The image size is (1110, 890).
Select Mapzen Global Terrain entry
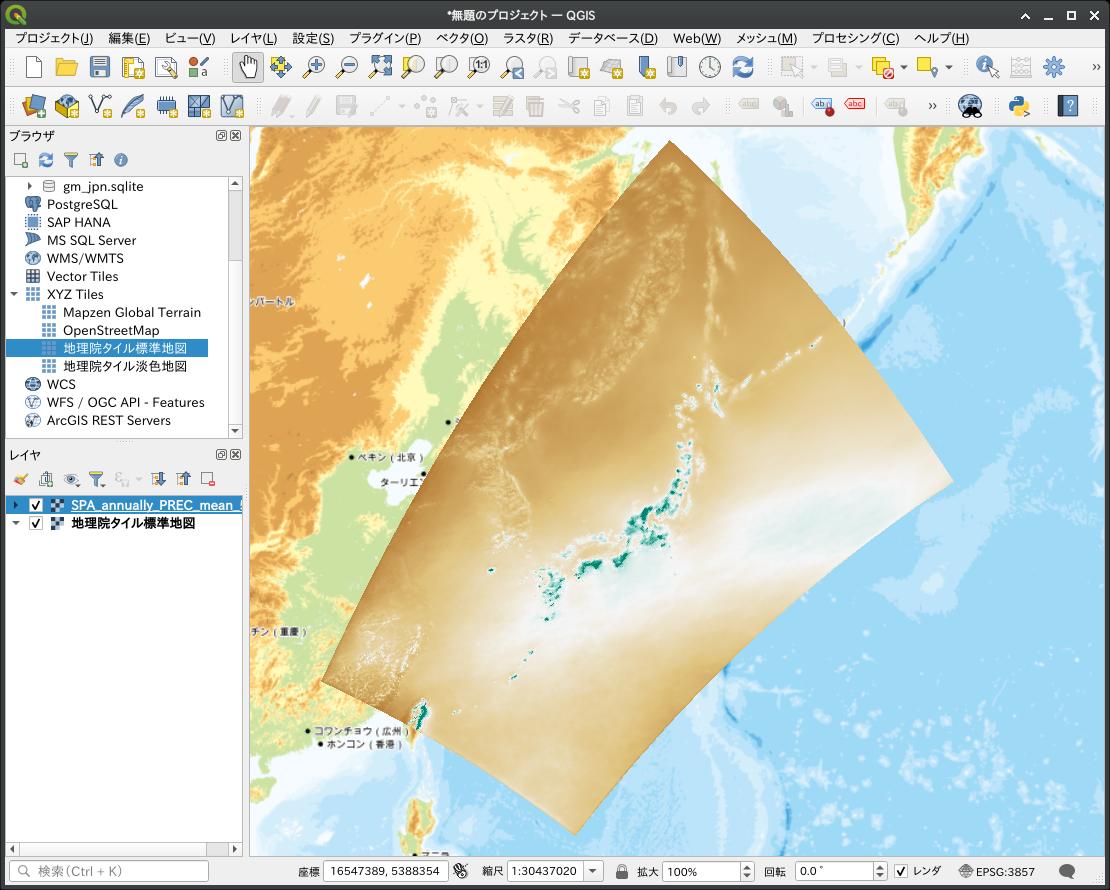pos(132,312)
